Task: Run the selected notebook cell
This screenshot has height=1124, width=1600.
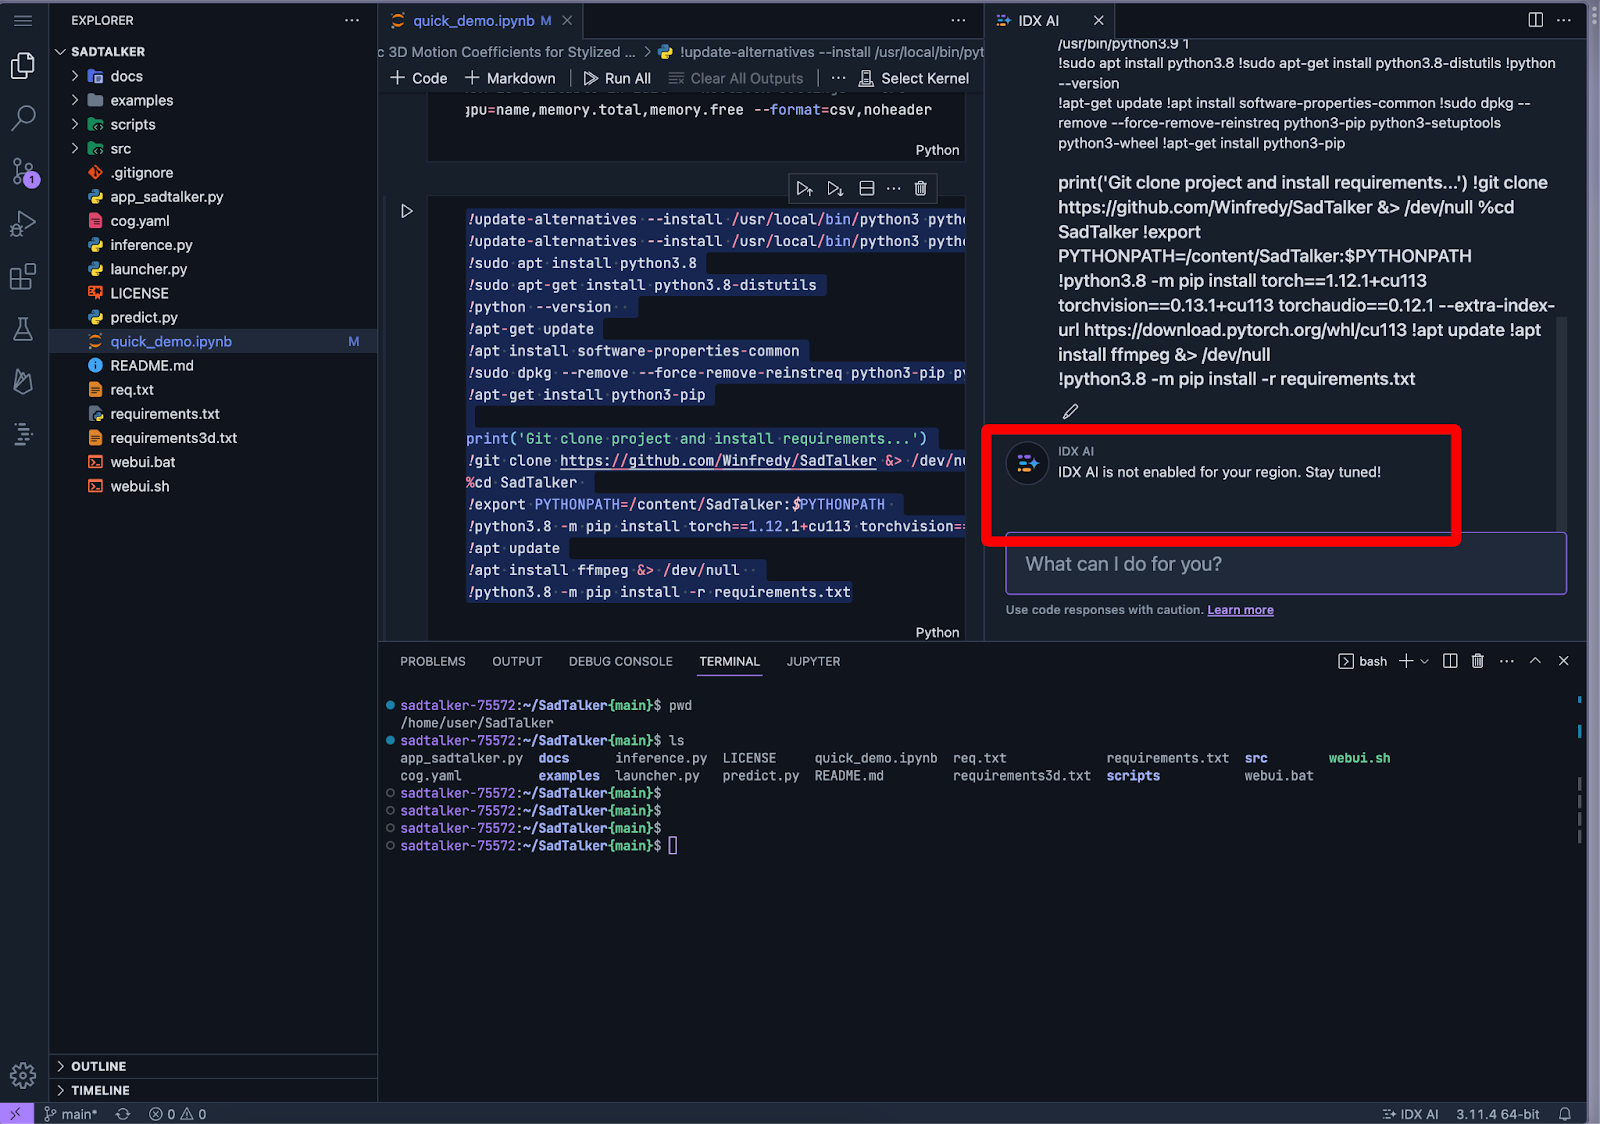Action: 407,211
